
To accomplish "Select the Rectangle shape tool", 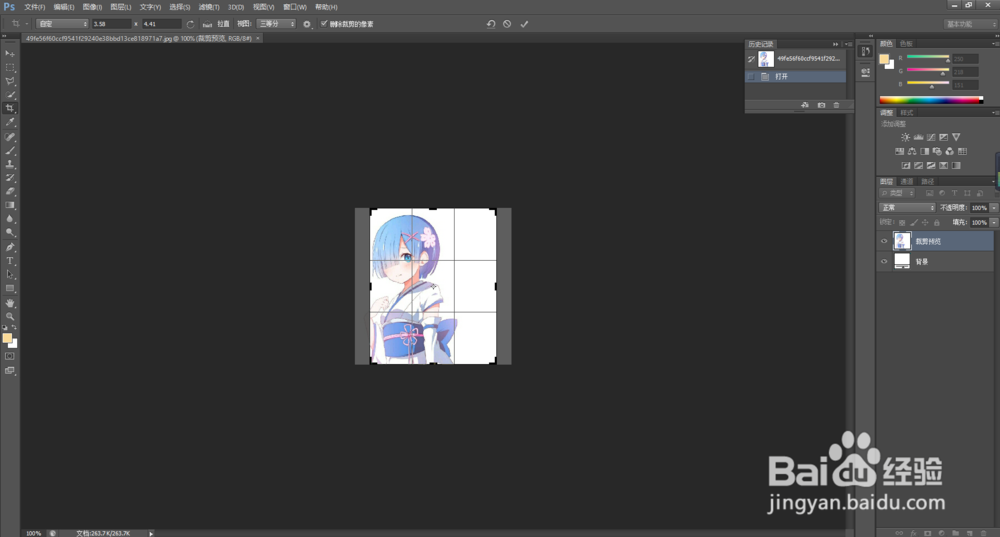I will click(x=10, y=289).
